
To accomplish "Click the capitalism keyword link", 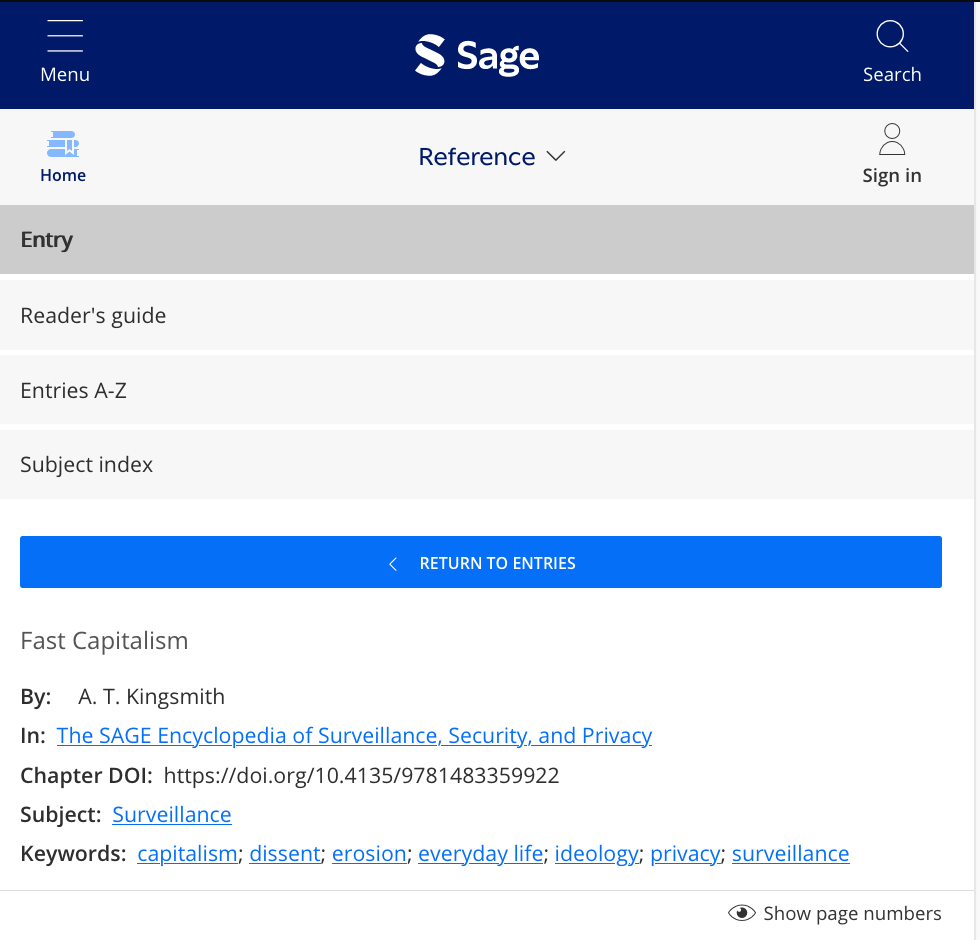I will tap(187, 854).
